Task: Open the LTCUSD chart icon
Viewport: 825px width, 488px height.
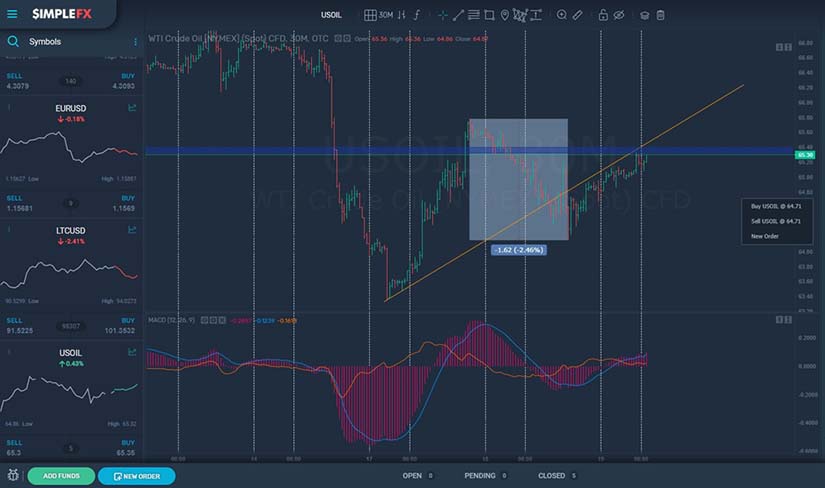Action: coord(132,230)
